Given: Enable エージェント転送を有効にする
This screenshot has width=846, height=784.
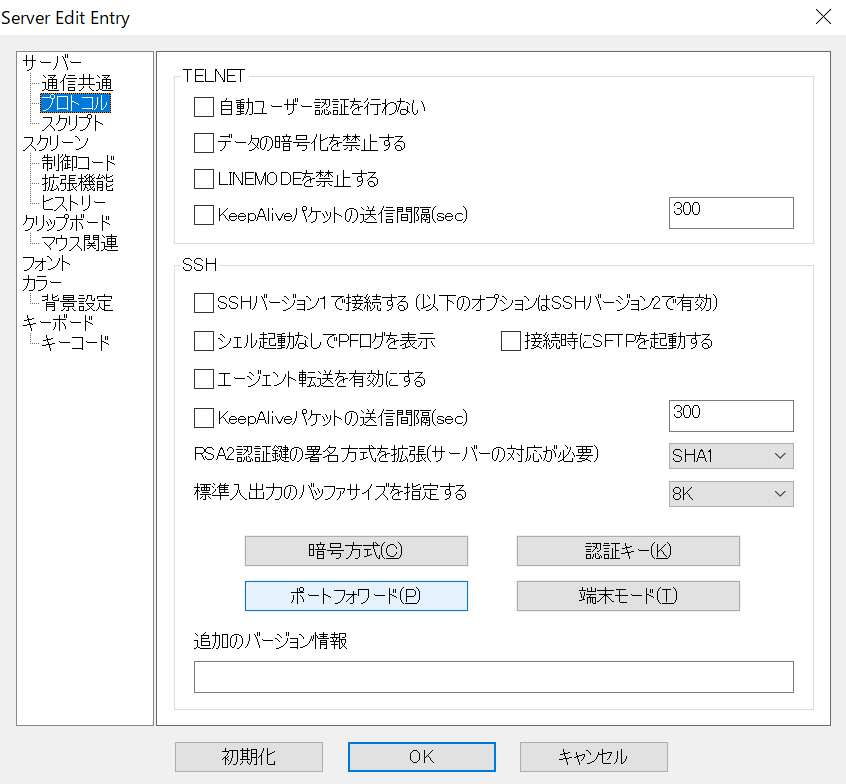Looking at the screenshot, I should pos(203,379).
